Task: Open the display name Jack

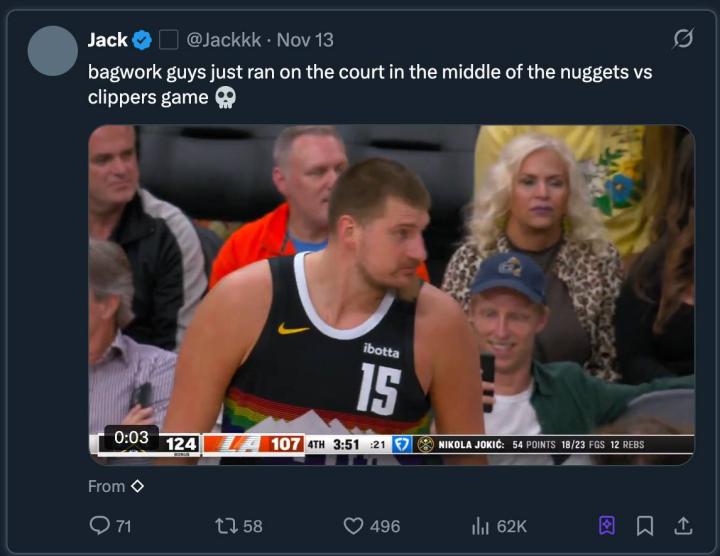Action: click(x=107, y=40)
